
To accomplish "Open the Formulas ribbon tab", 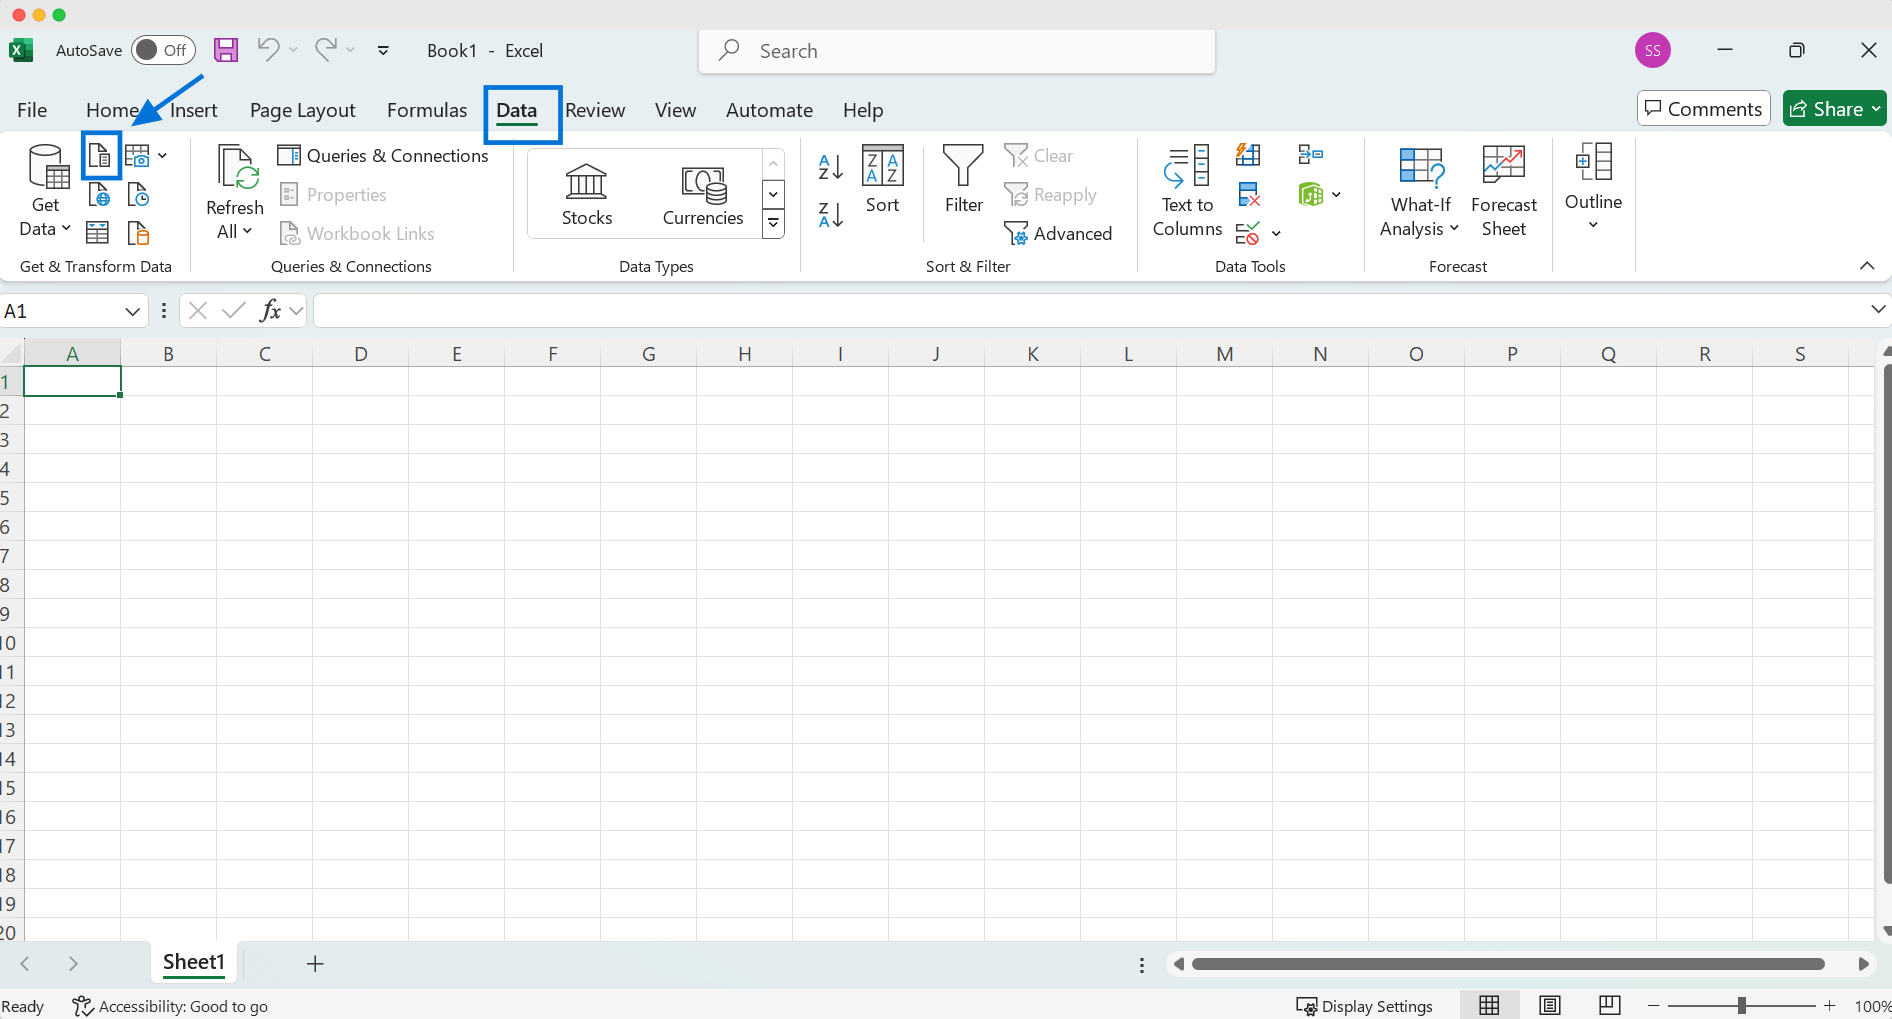I will pyautogui.click(x=427, y=110).
